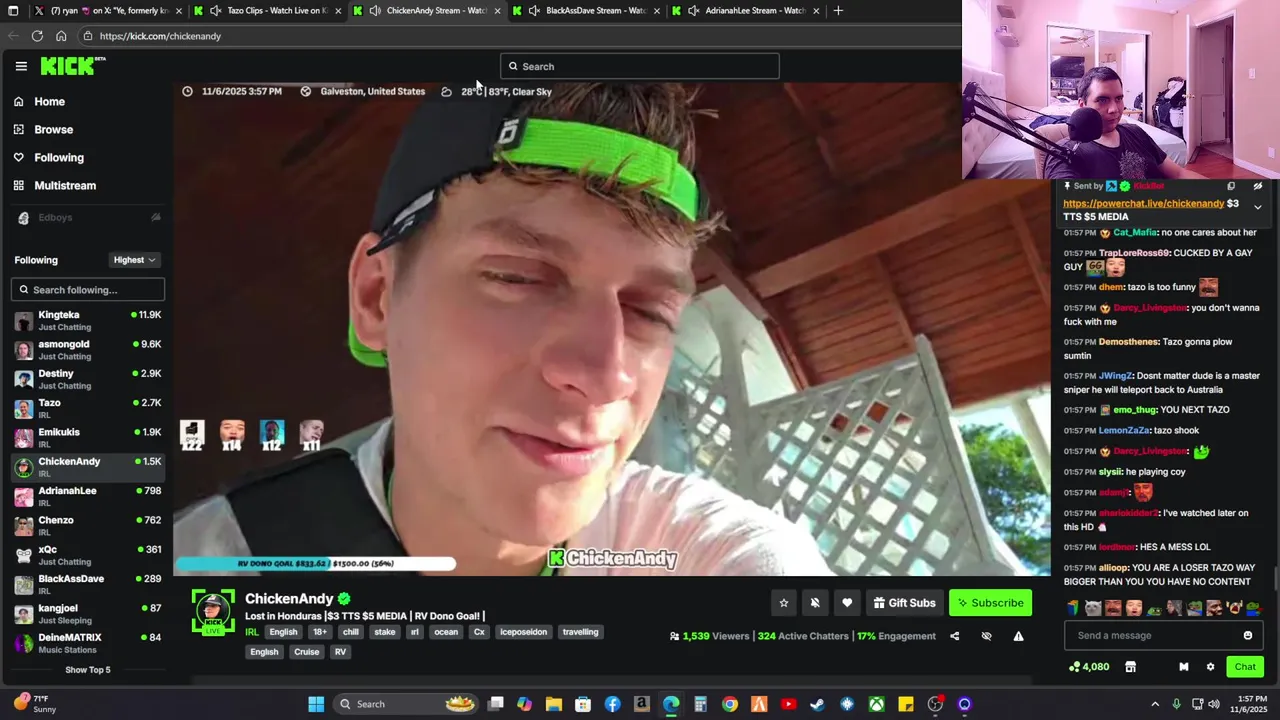Image resolution: width=1280 pixels, height=720 pixels.
Task: Share the ChickenAndy stream
Action: pyautogui.click(x=954, y=636)
